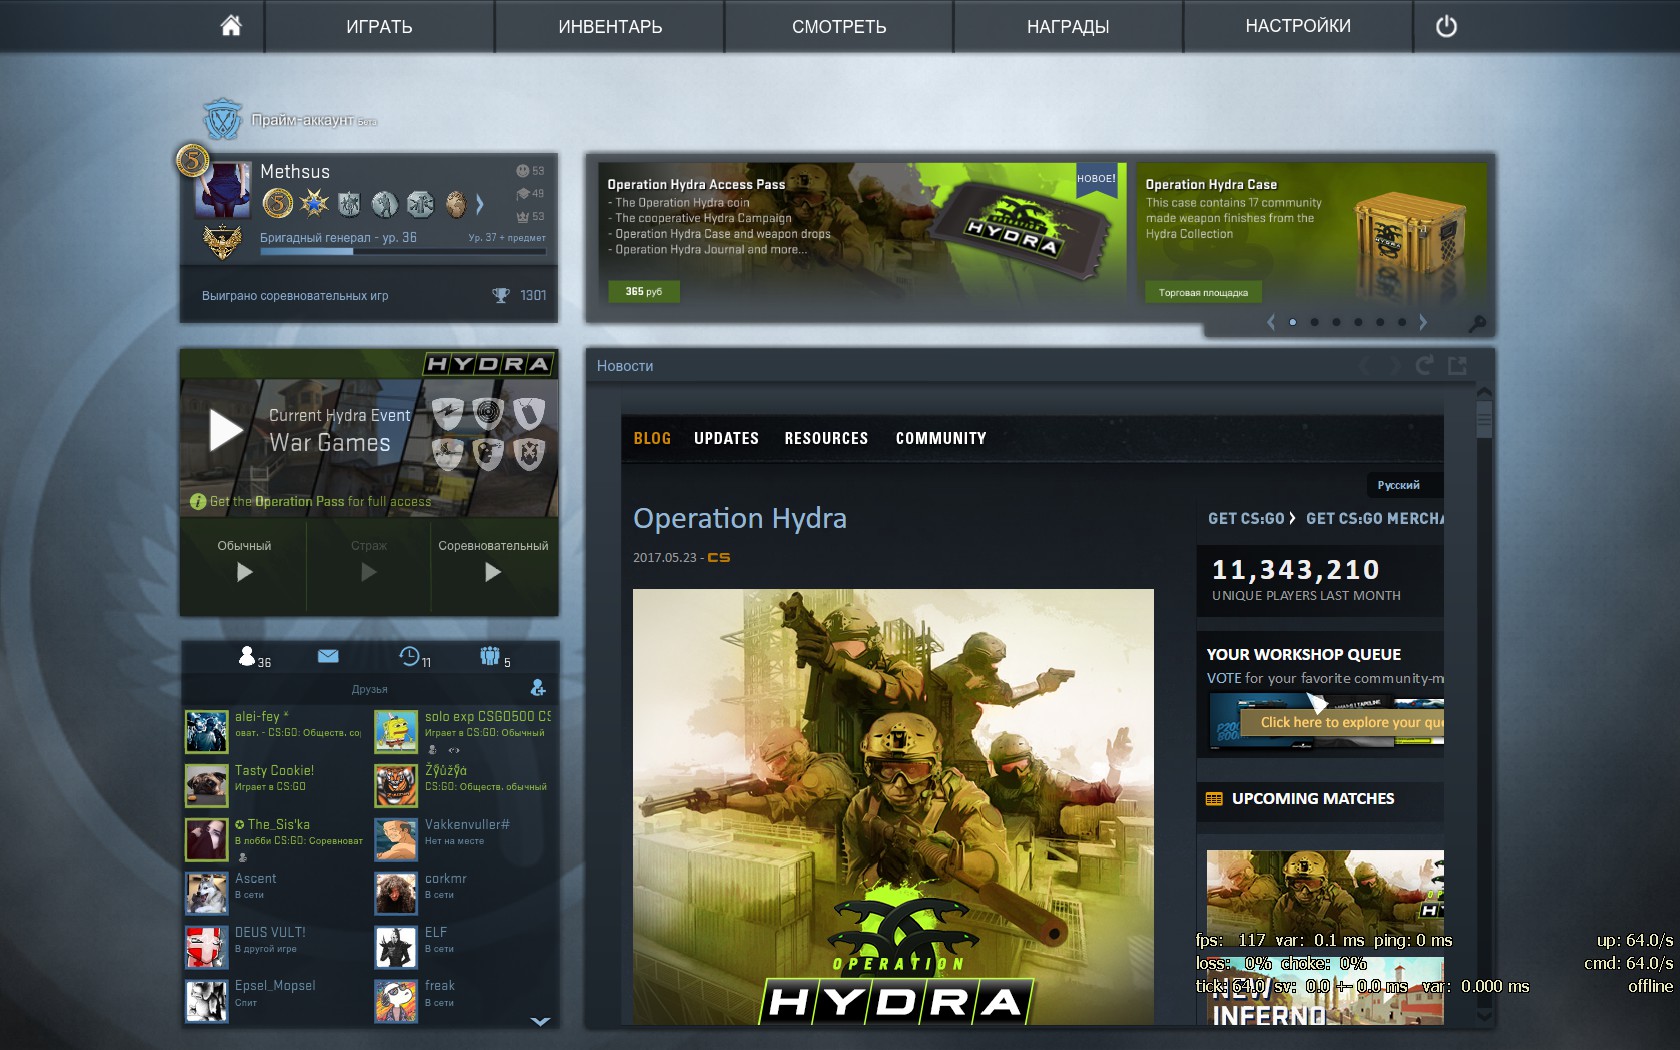This screenshot has width=1680, height=1050.
Task: Select the blue star service medal
Action: click(314, 204)
